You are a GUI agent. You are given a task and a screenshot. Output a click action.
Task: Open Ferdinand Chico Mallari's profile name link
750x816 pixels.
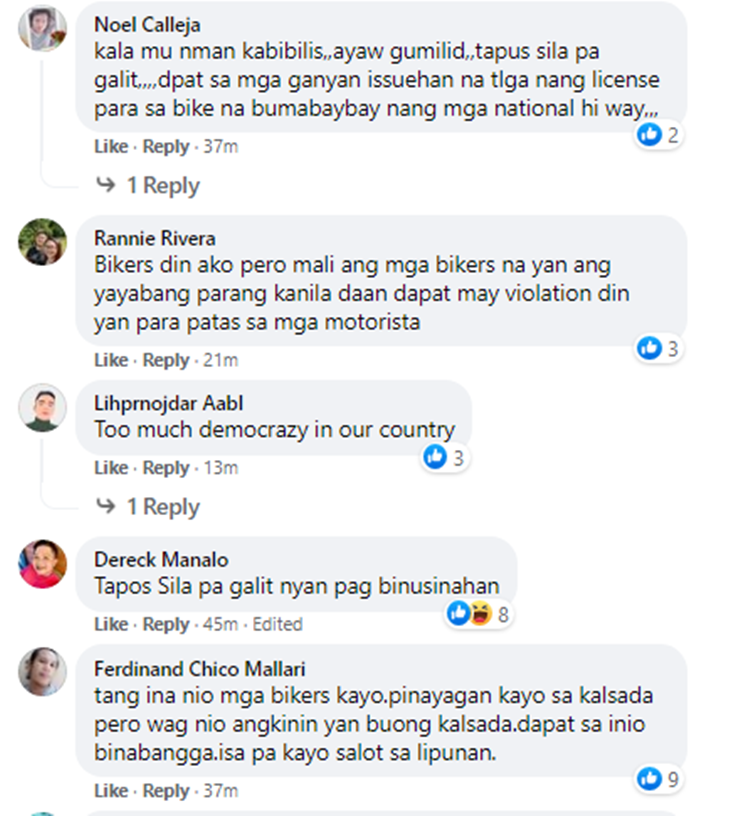(199, 669)
